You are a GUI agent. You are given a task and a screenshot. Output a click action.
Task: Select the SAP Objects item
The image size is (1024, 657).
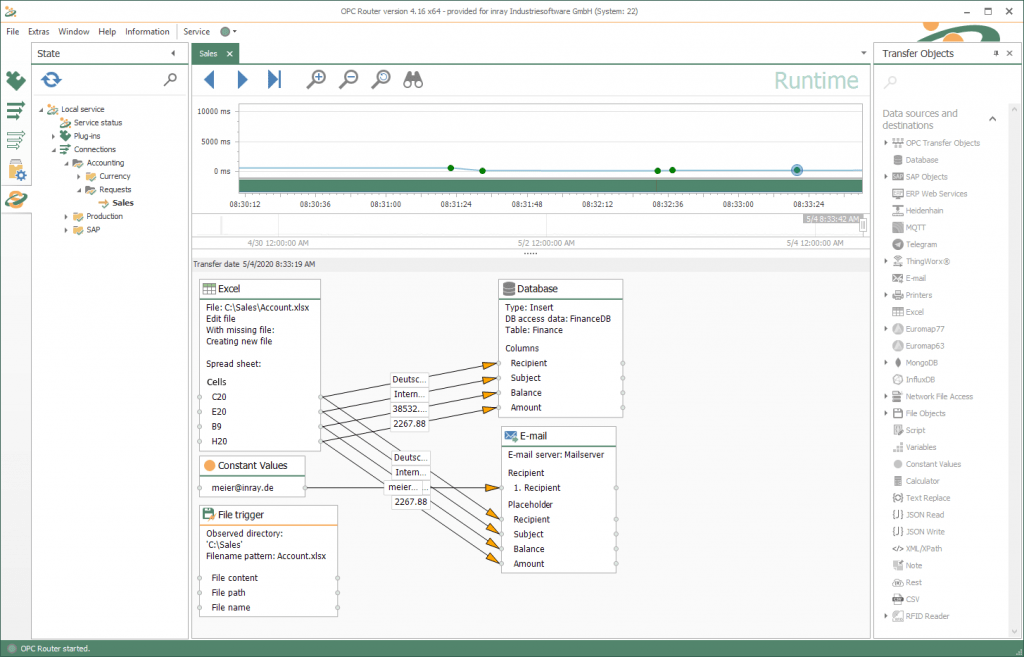(926, 177)
